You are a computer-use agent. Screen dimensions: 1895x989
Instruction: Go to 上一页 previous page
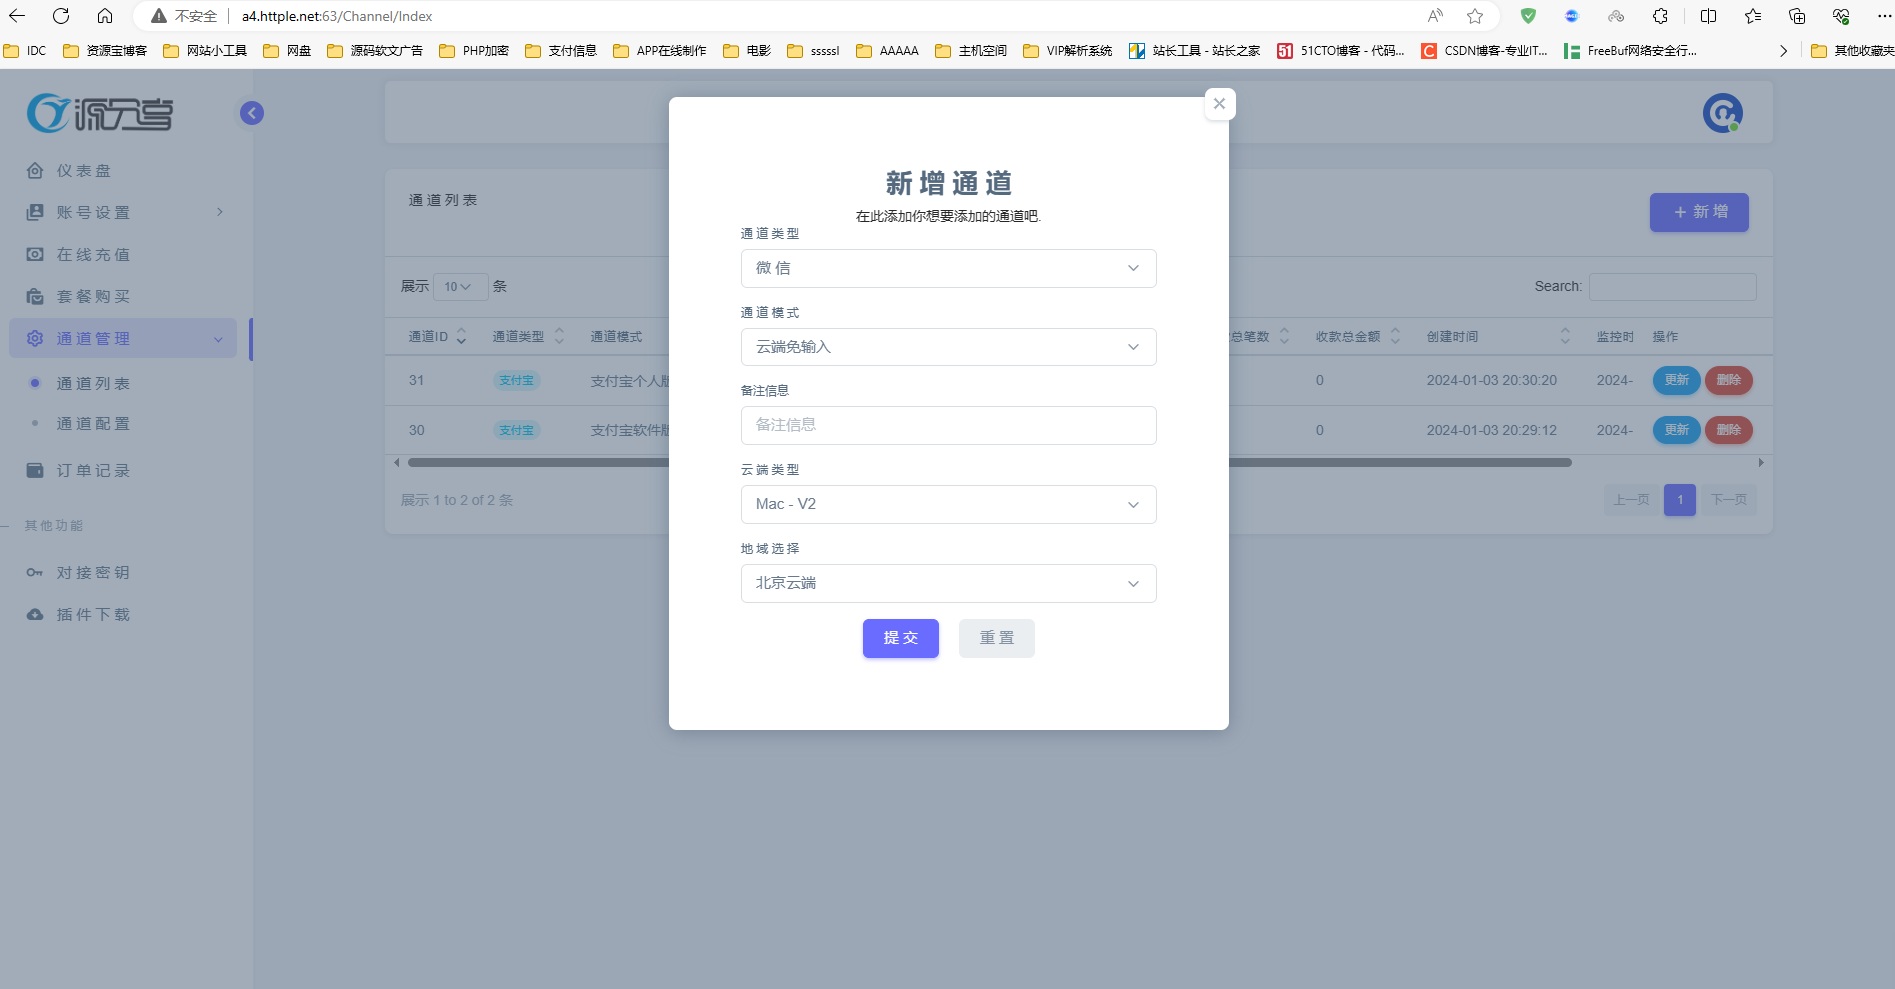[1631, 500]
